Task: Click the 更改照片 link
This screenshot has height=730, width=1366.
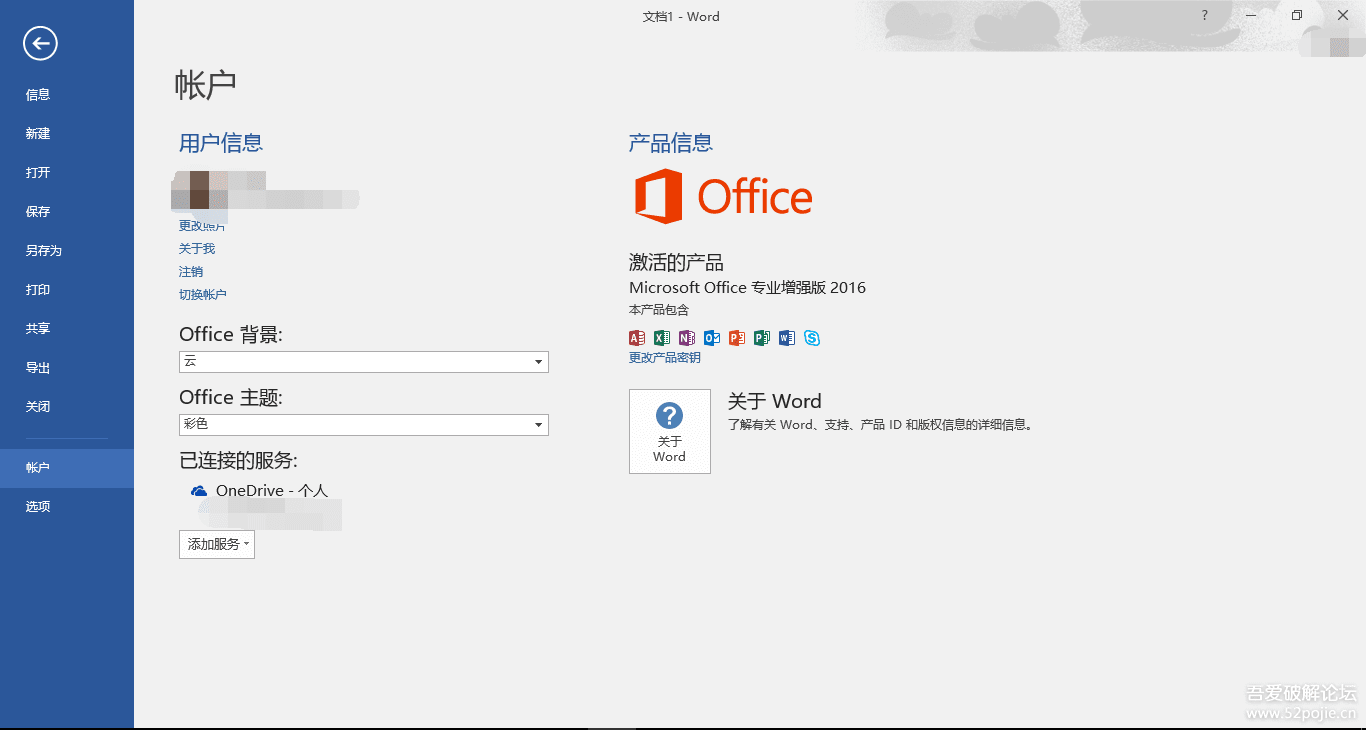Action: tap(202, 226)
